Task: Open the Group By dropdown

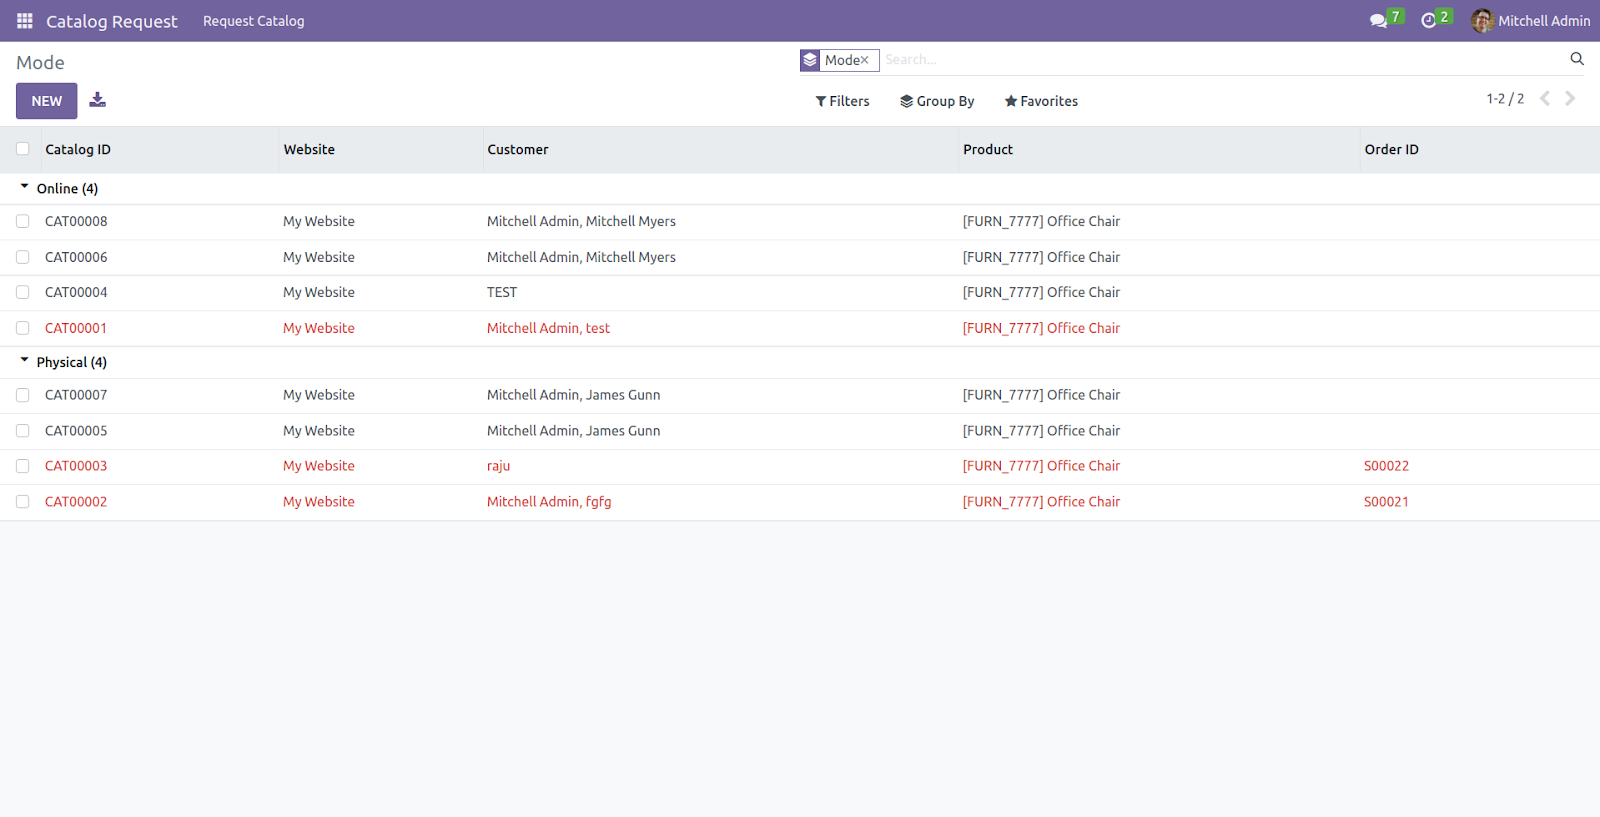Action: [937, 101]
